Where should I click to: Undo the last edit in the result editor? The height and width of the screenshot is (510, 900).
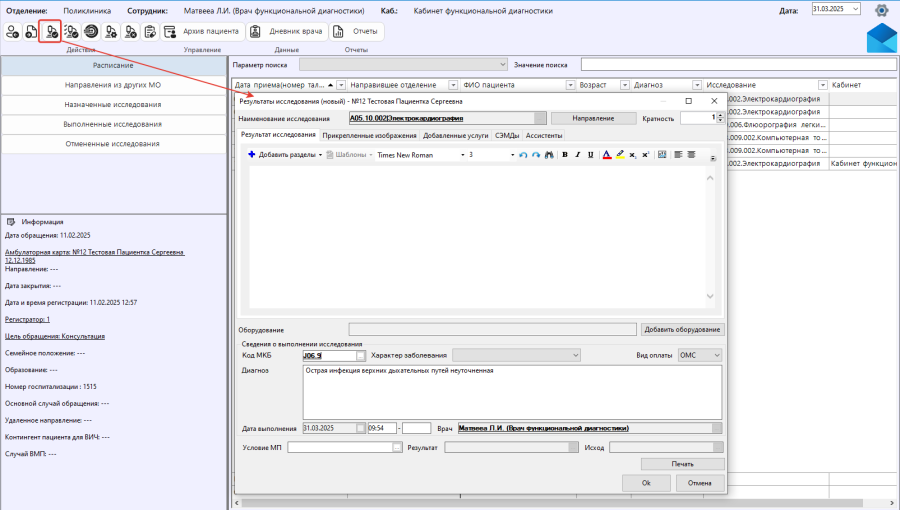[x=523, y=155]
